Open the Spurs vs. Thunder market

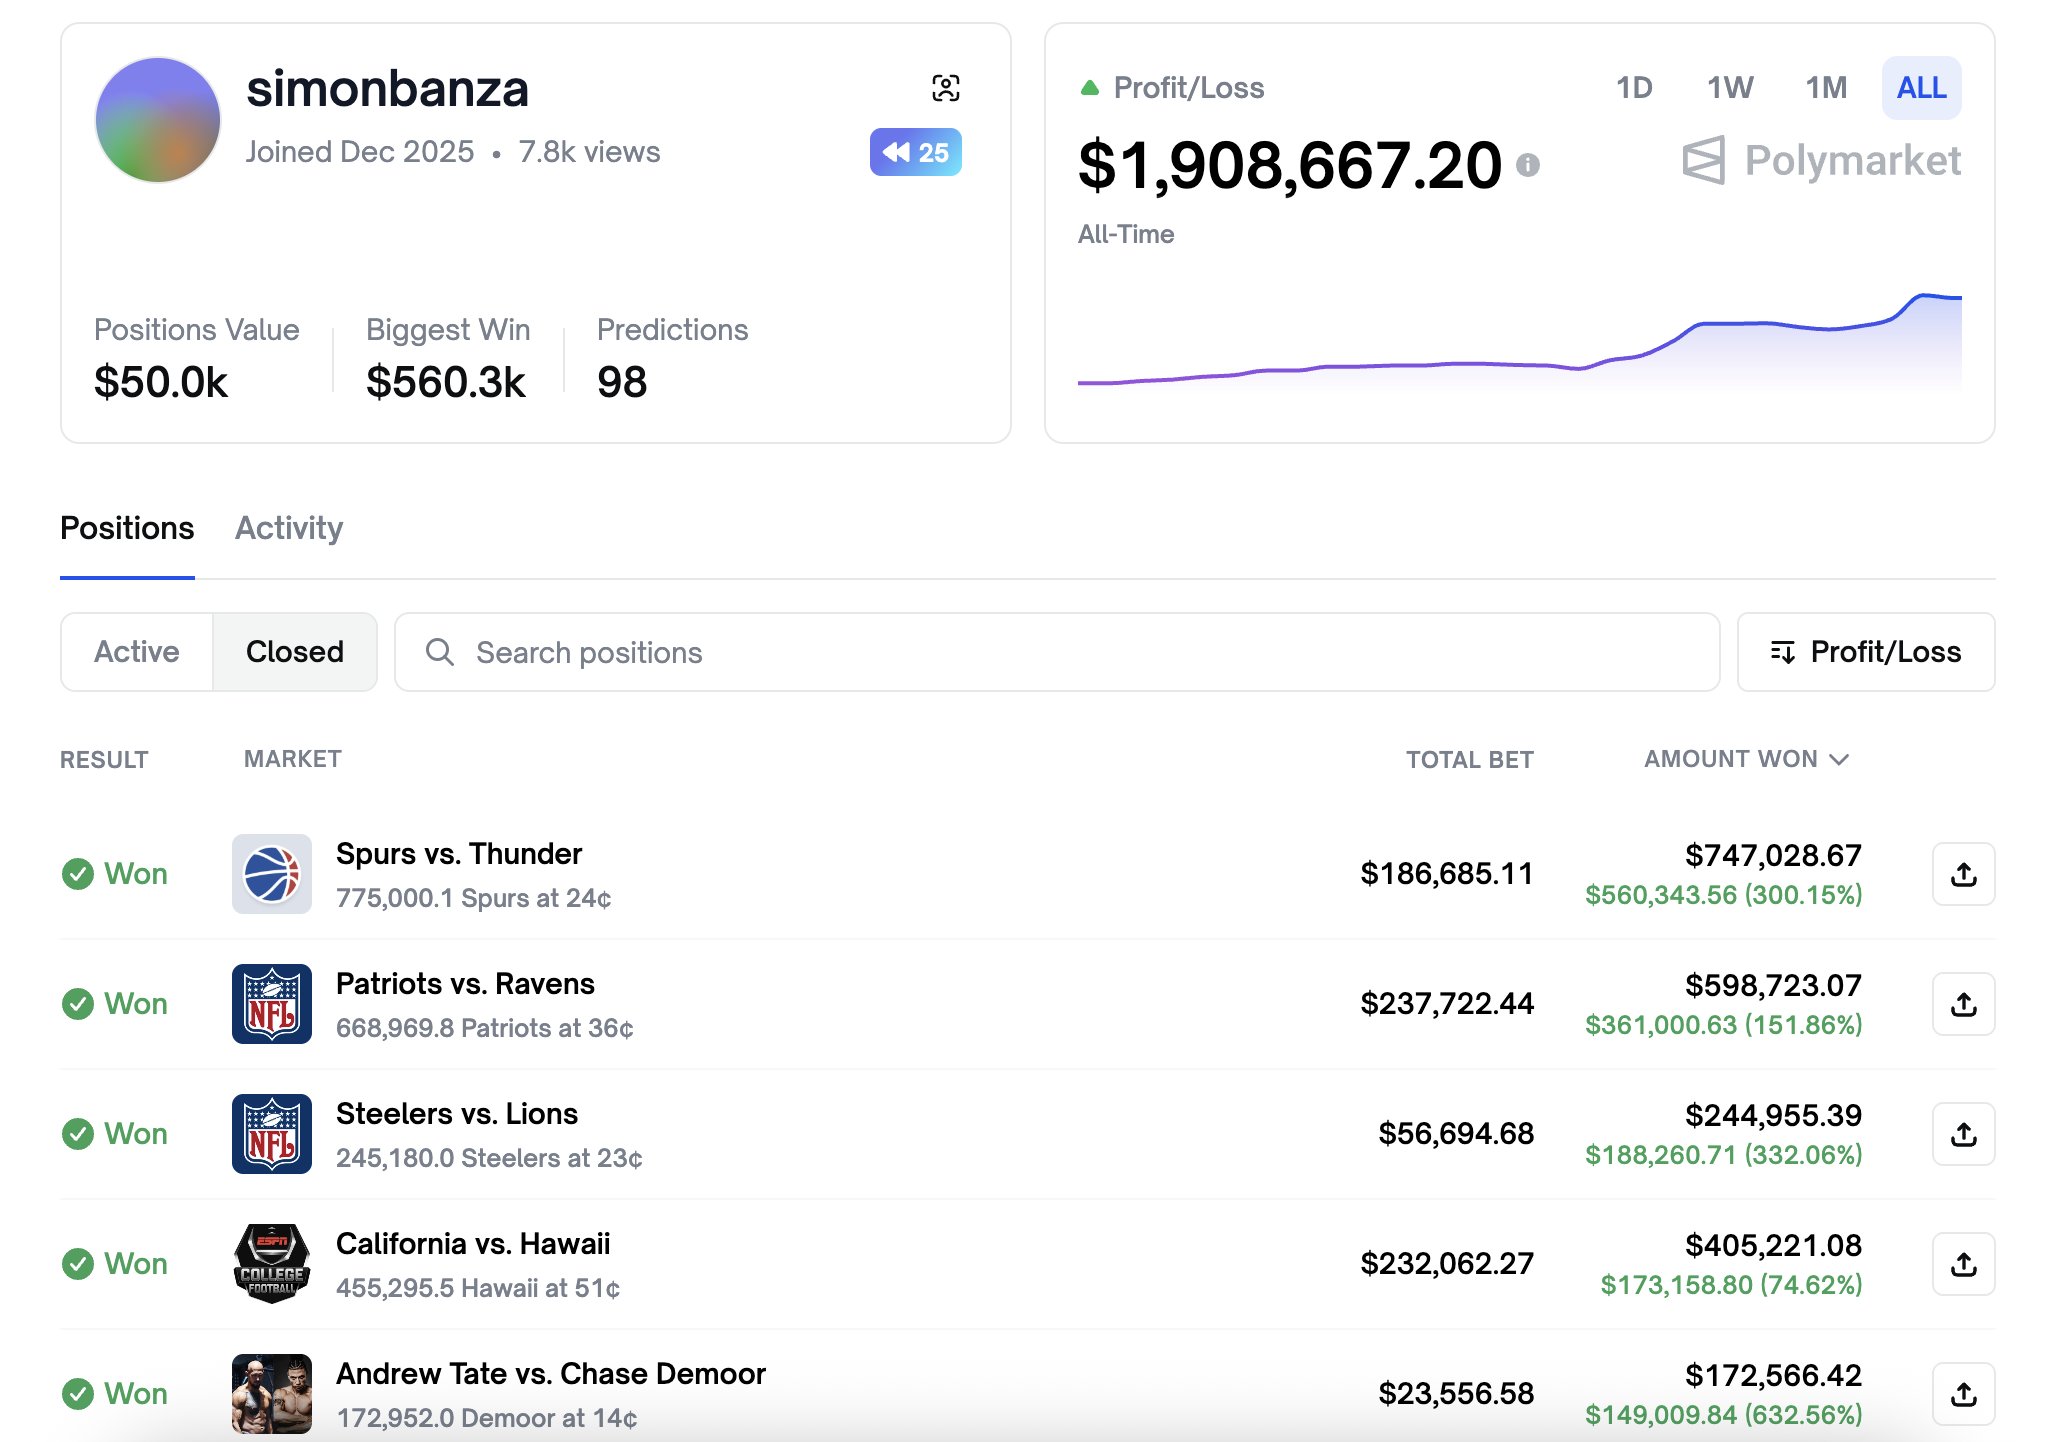(459, 854)
